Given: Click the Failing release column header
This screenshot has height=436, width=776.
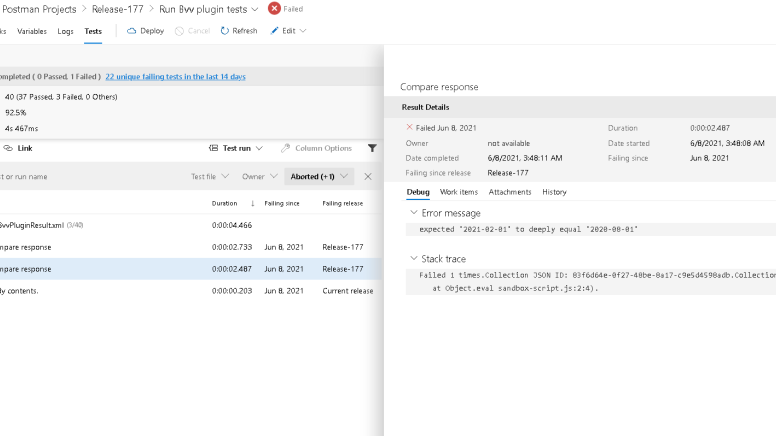Looking at the screenshot, I should pyautogui.click(x=342, y=203).
